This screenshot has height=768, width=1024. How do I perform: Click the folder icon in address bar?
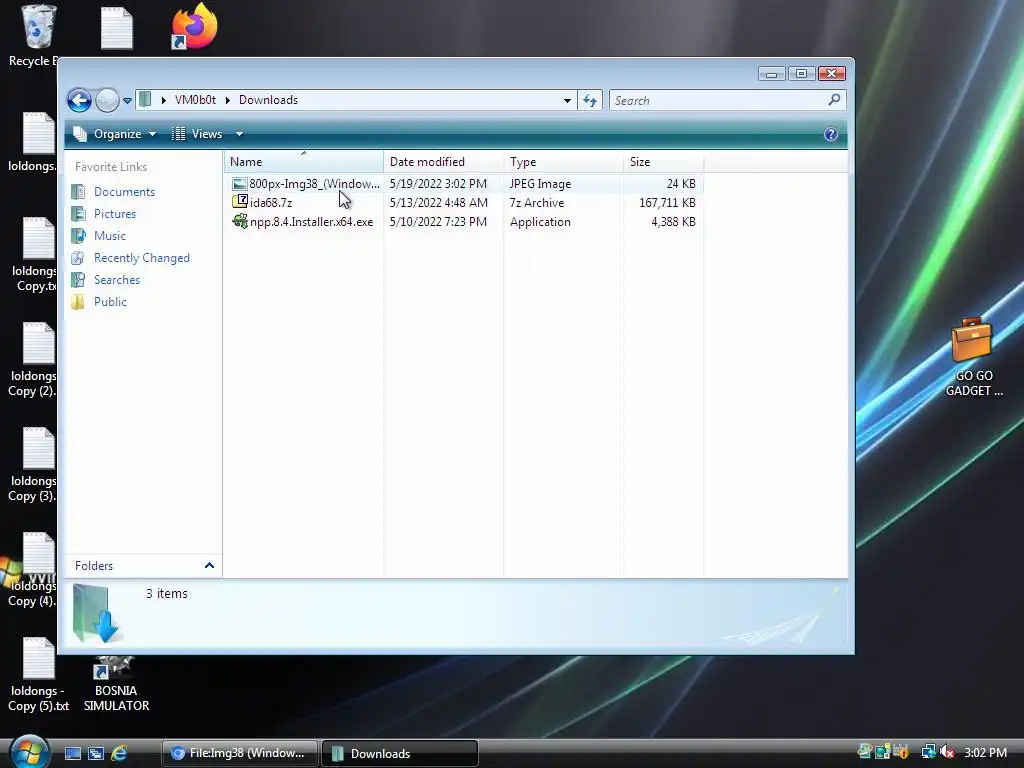click(146, 99)
